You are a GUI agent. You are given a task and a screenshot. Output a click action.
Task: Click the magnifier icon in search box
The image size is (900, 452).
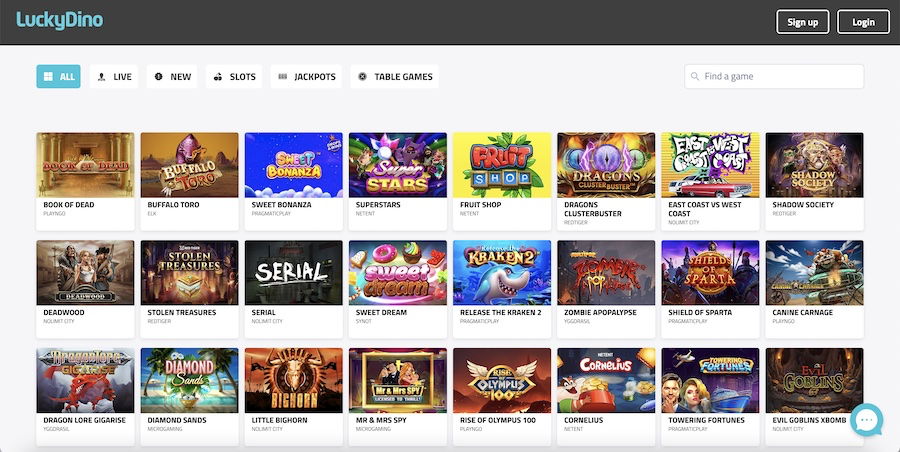pyautogui.click(x=695, y=76)
